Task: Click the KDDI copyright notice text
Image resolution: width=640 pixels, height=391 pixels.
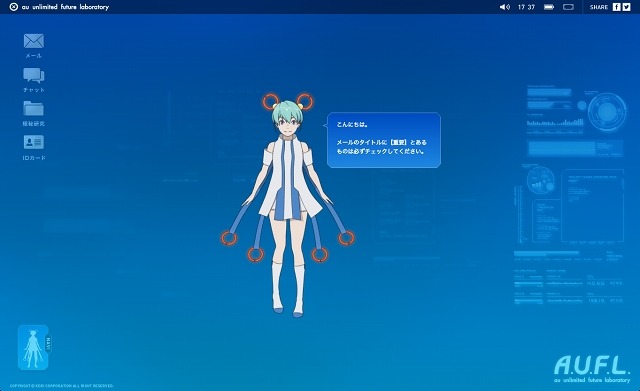Action: 62,386
